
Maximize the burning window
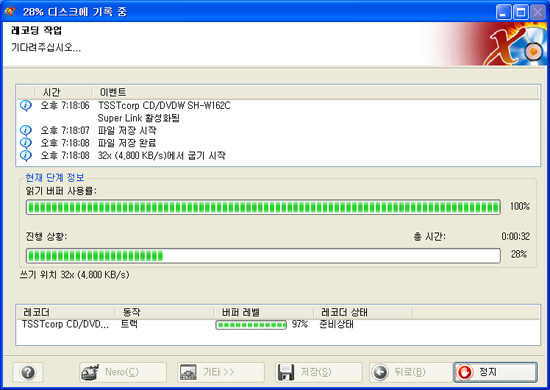[521, 13]
